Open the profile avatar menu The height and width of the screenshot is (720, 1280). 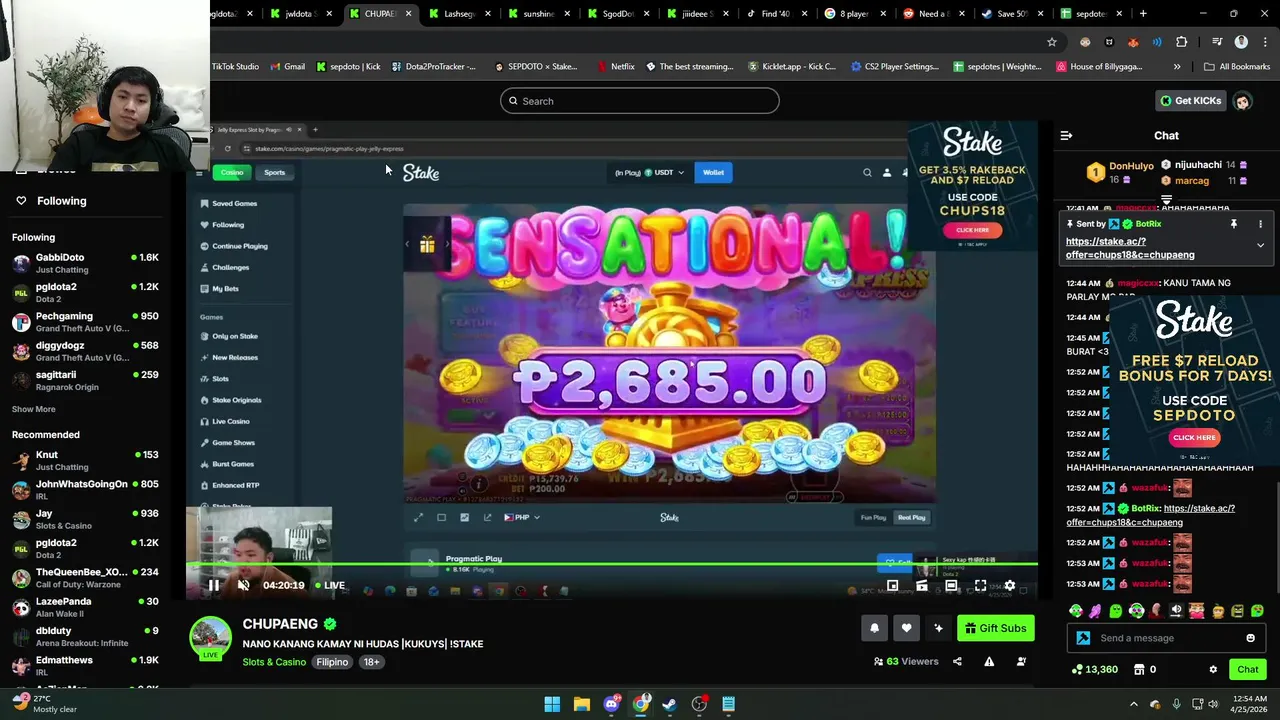pos(1242,101)
